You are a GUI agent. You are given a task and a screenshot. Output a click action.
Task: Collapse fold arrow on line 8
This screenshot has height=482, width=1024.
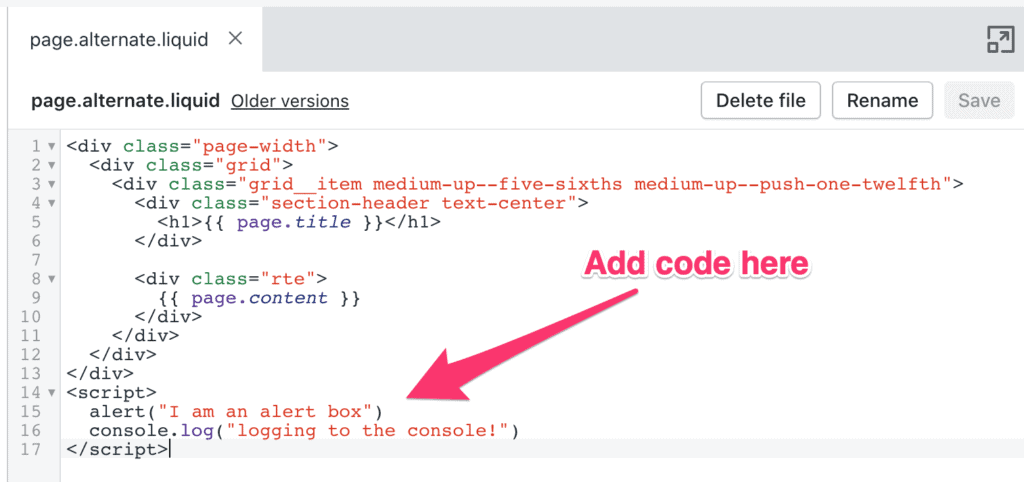pyautogui.click(x=52, y=280)
